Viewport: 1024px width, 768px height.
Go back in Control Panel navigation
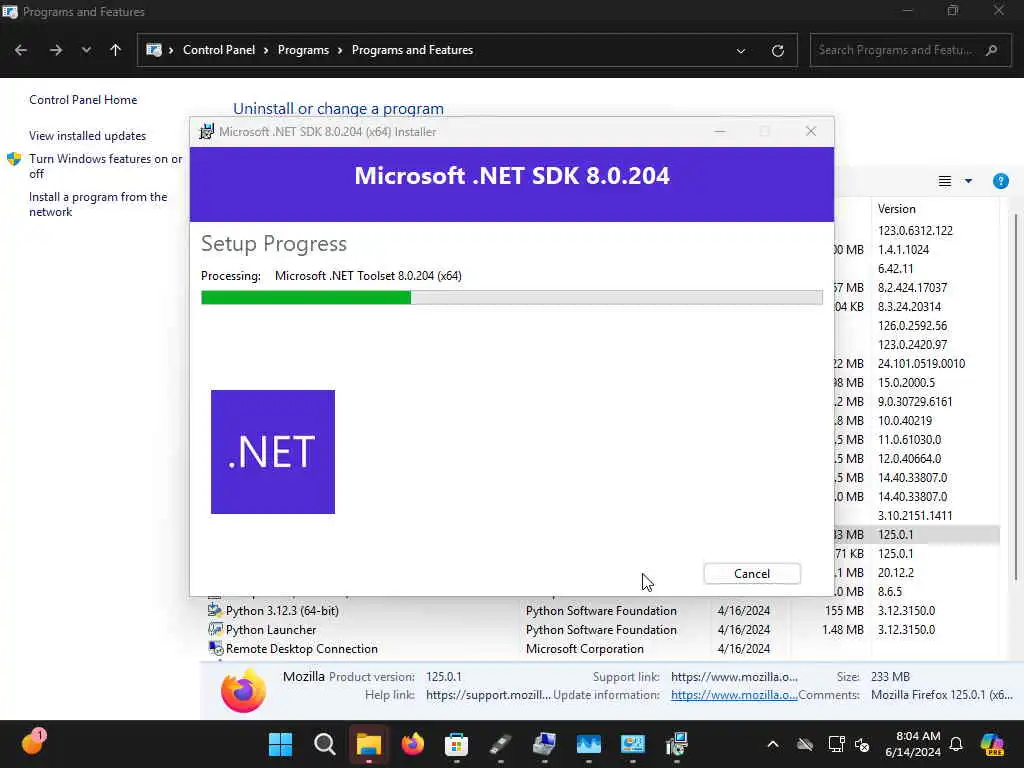coord(21,50)
